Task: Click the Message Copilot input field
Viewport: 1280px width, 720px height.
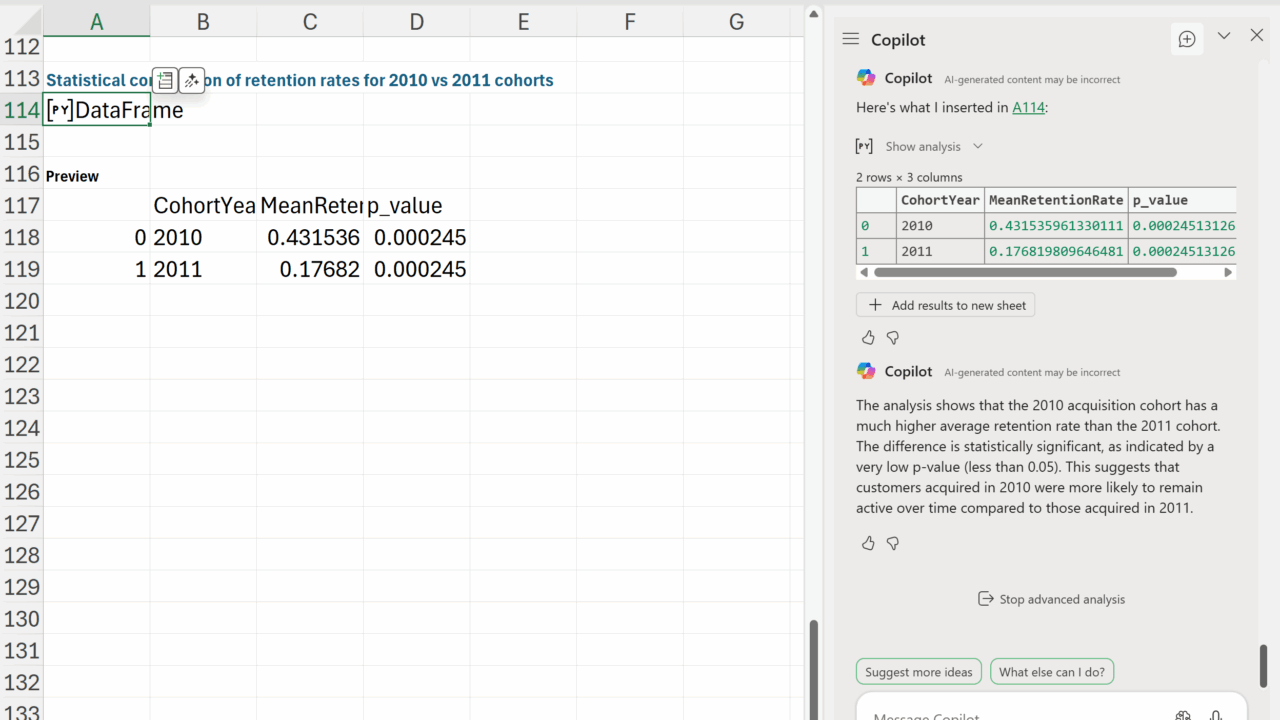Action: [x=1010, y=712]
